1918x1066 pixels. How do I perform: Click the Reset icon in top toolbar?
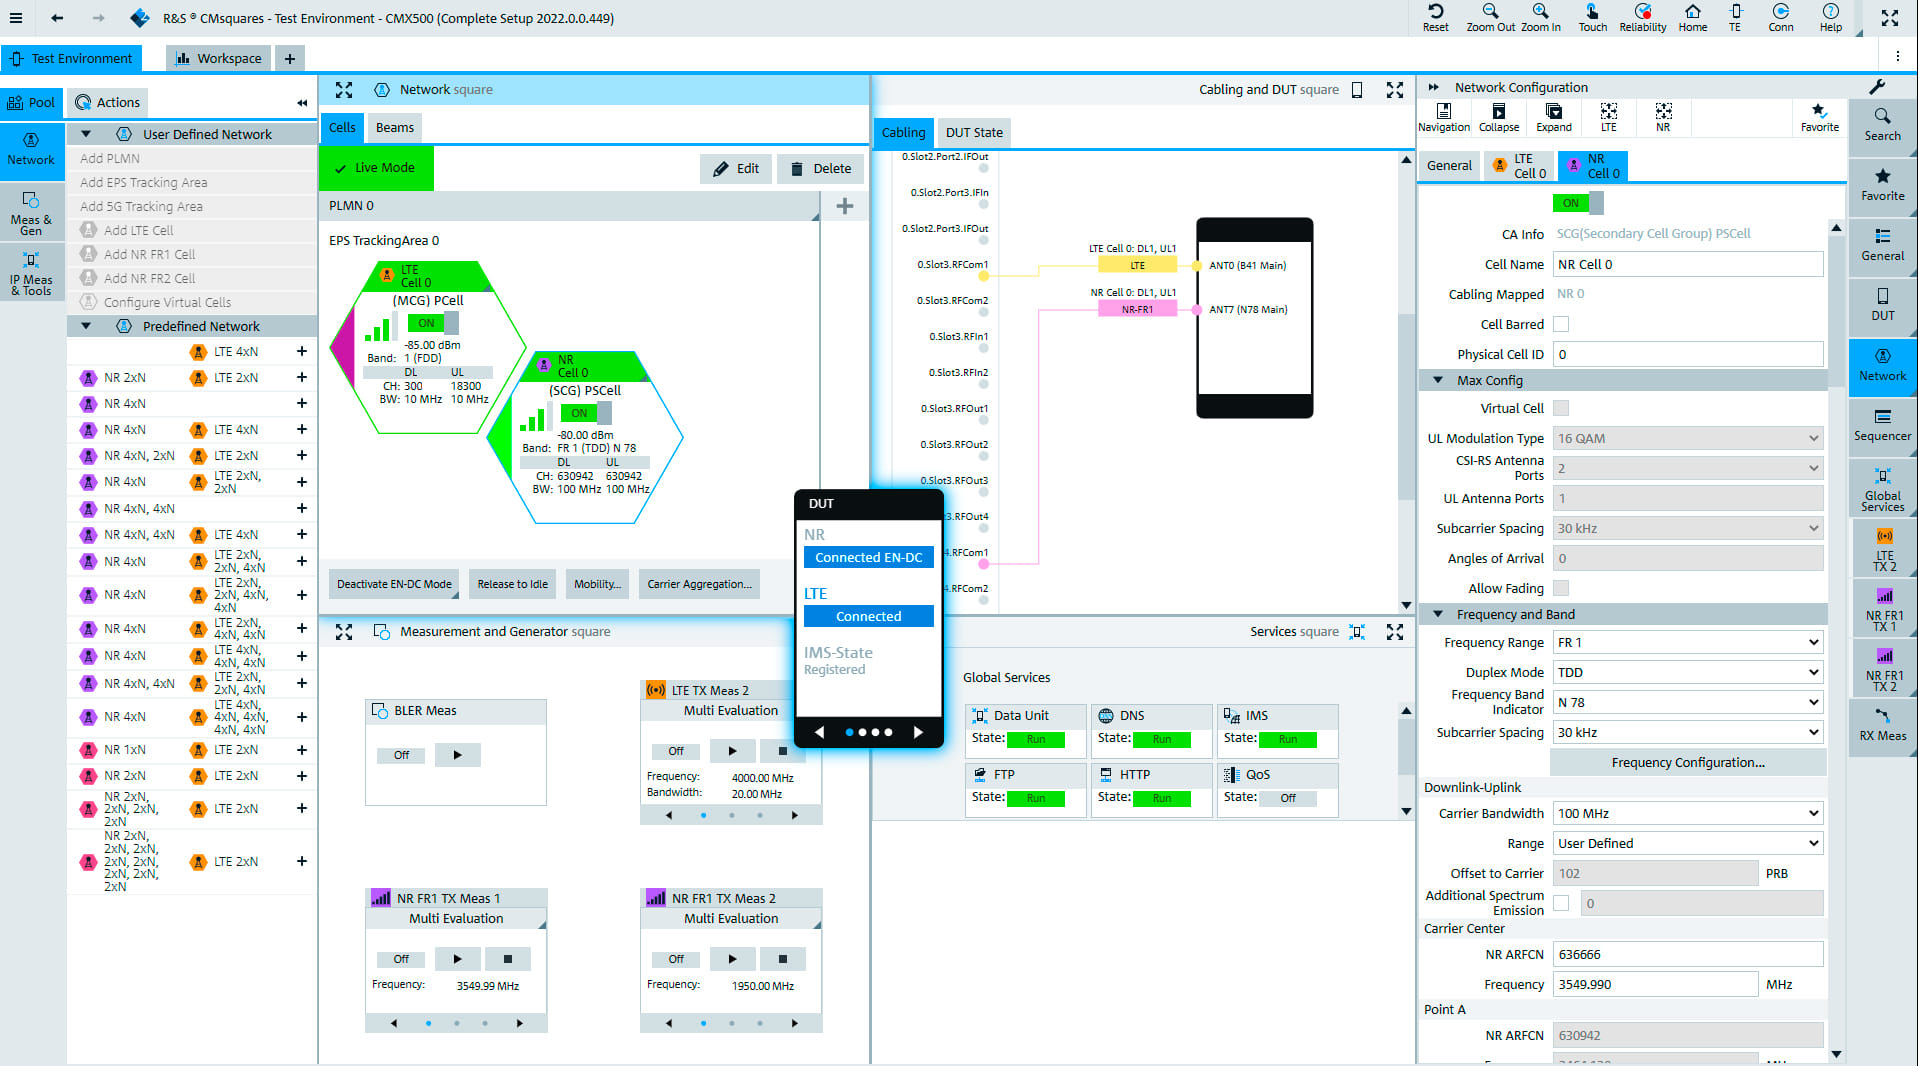pyautogui.click(x=1435, y=17)
